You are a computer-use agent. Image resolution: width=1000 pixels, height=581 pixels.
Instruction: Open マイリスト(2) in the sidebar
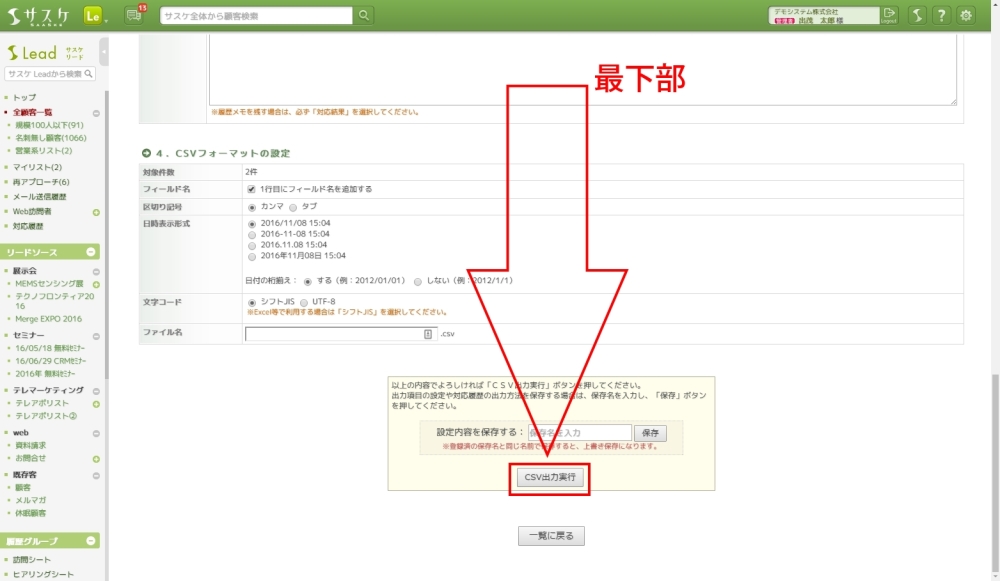click(37, 167)
